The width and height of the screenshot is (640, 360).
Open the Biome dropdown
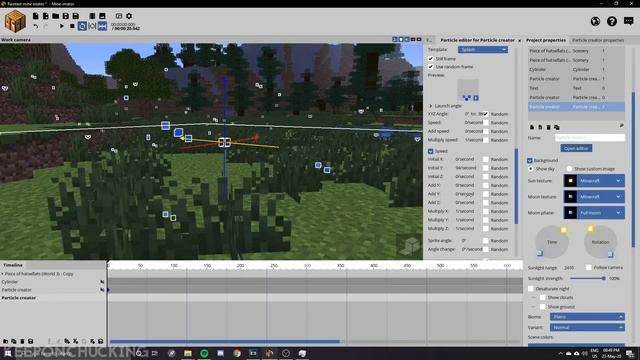(587, 317)
